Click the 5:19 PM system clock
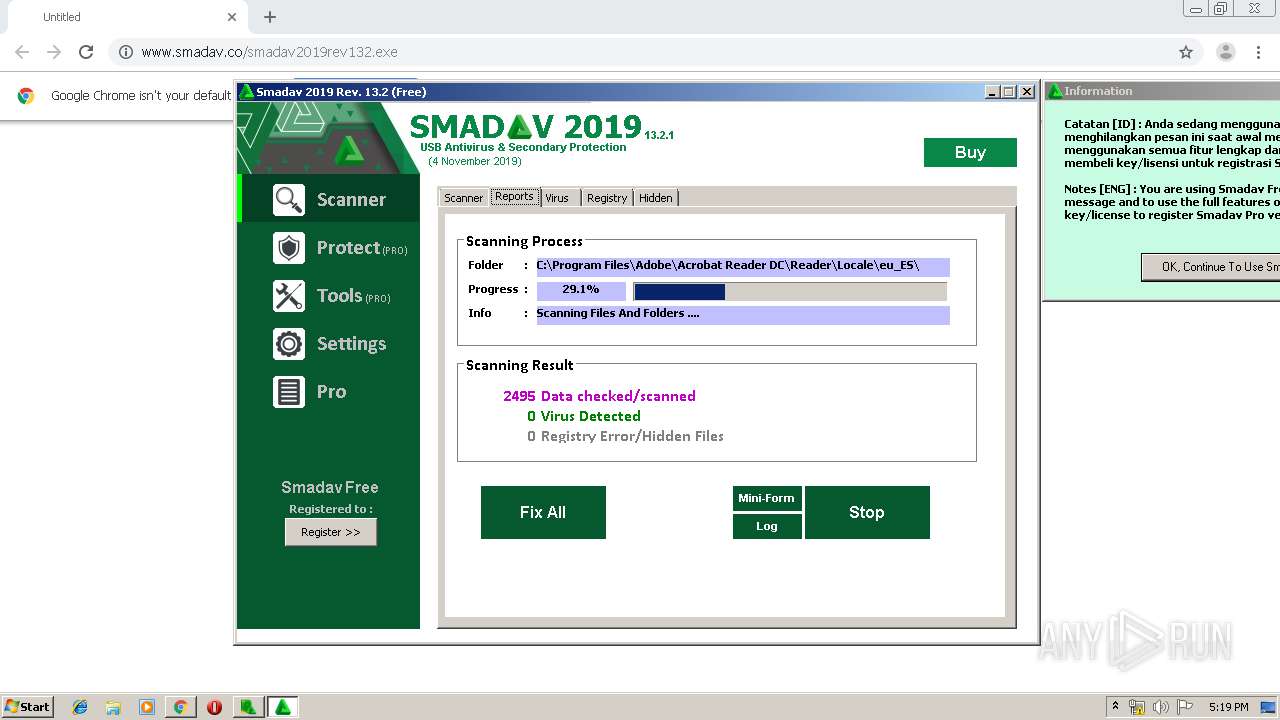 (x=1229, y=707)
